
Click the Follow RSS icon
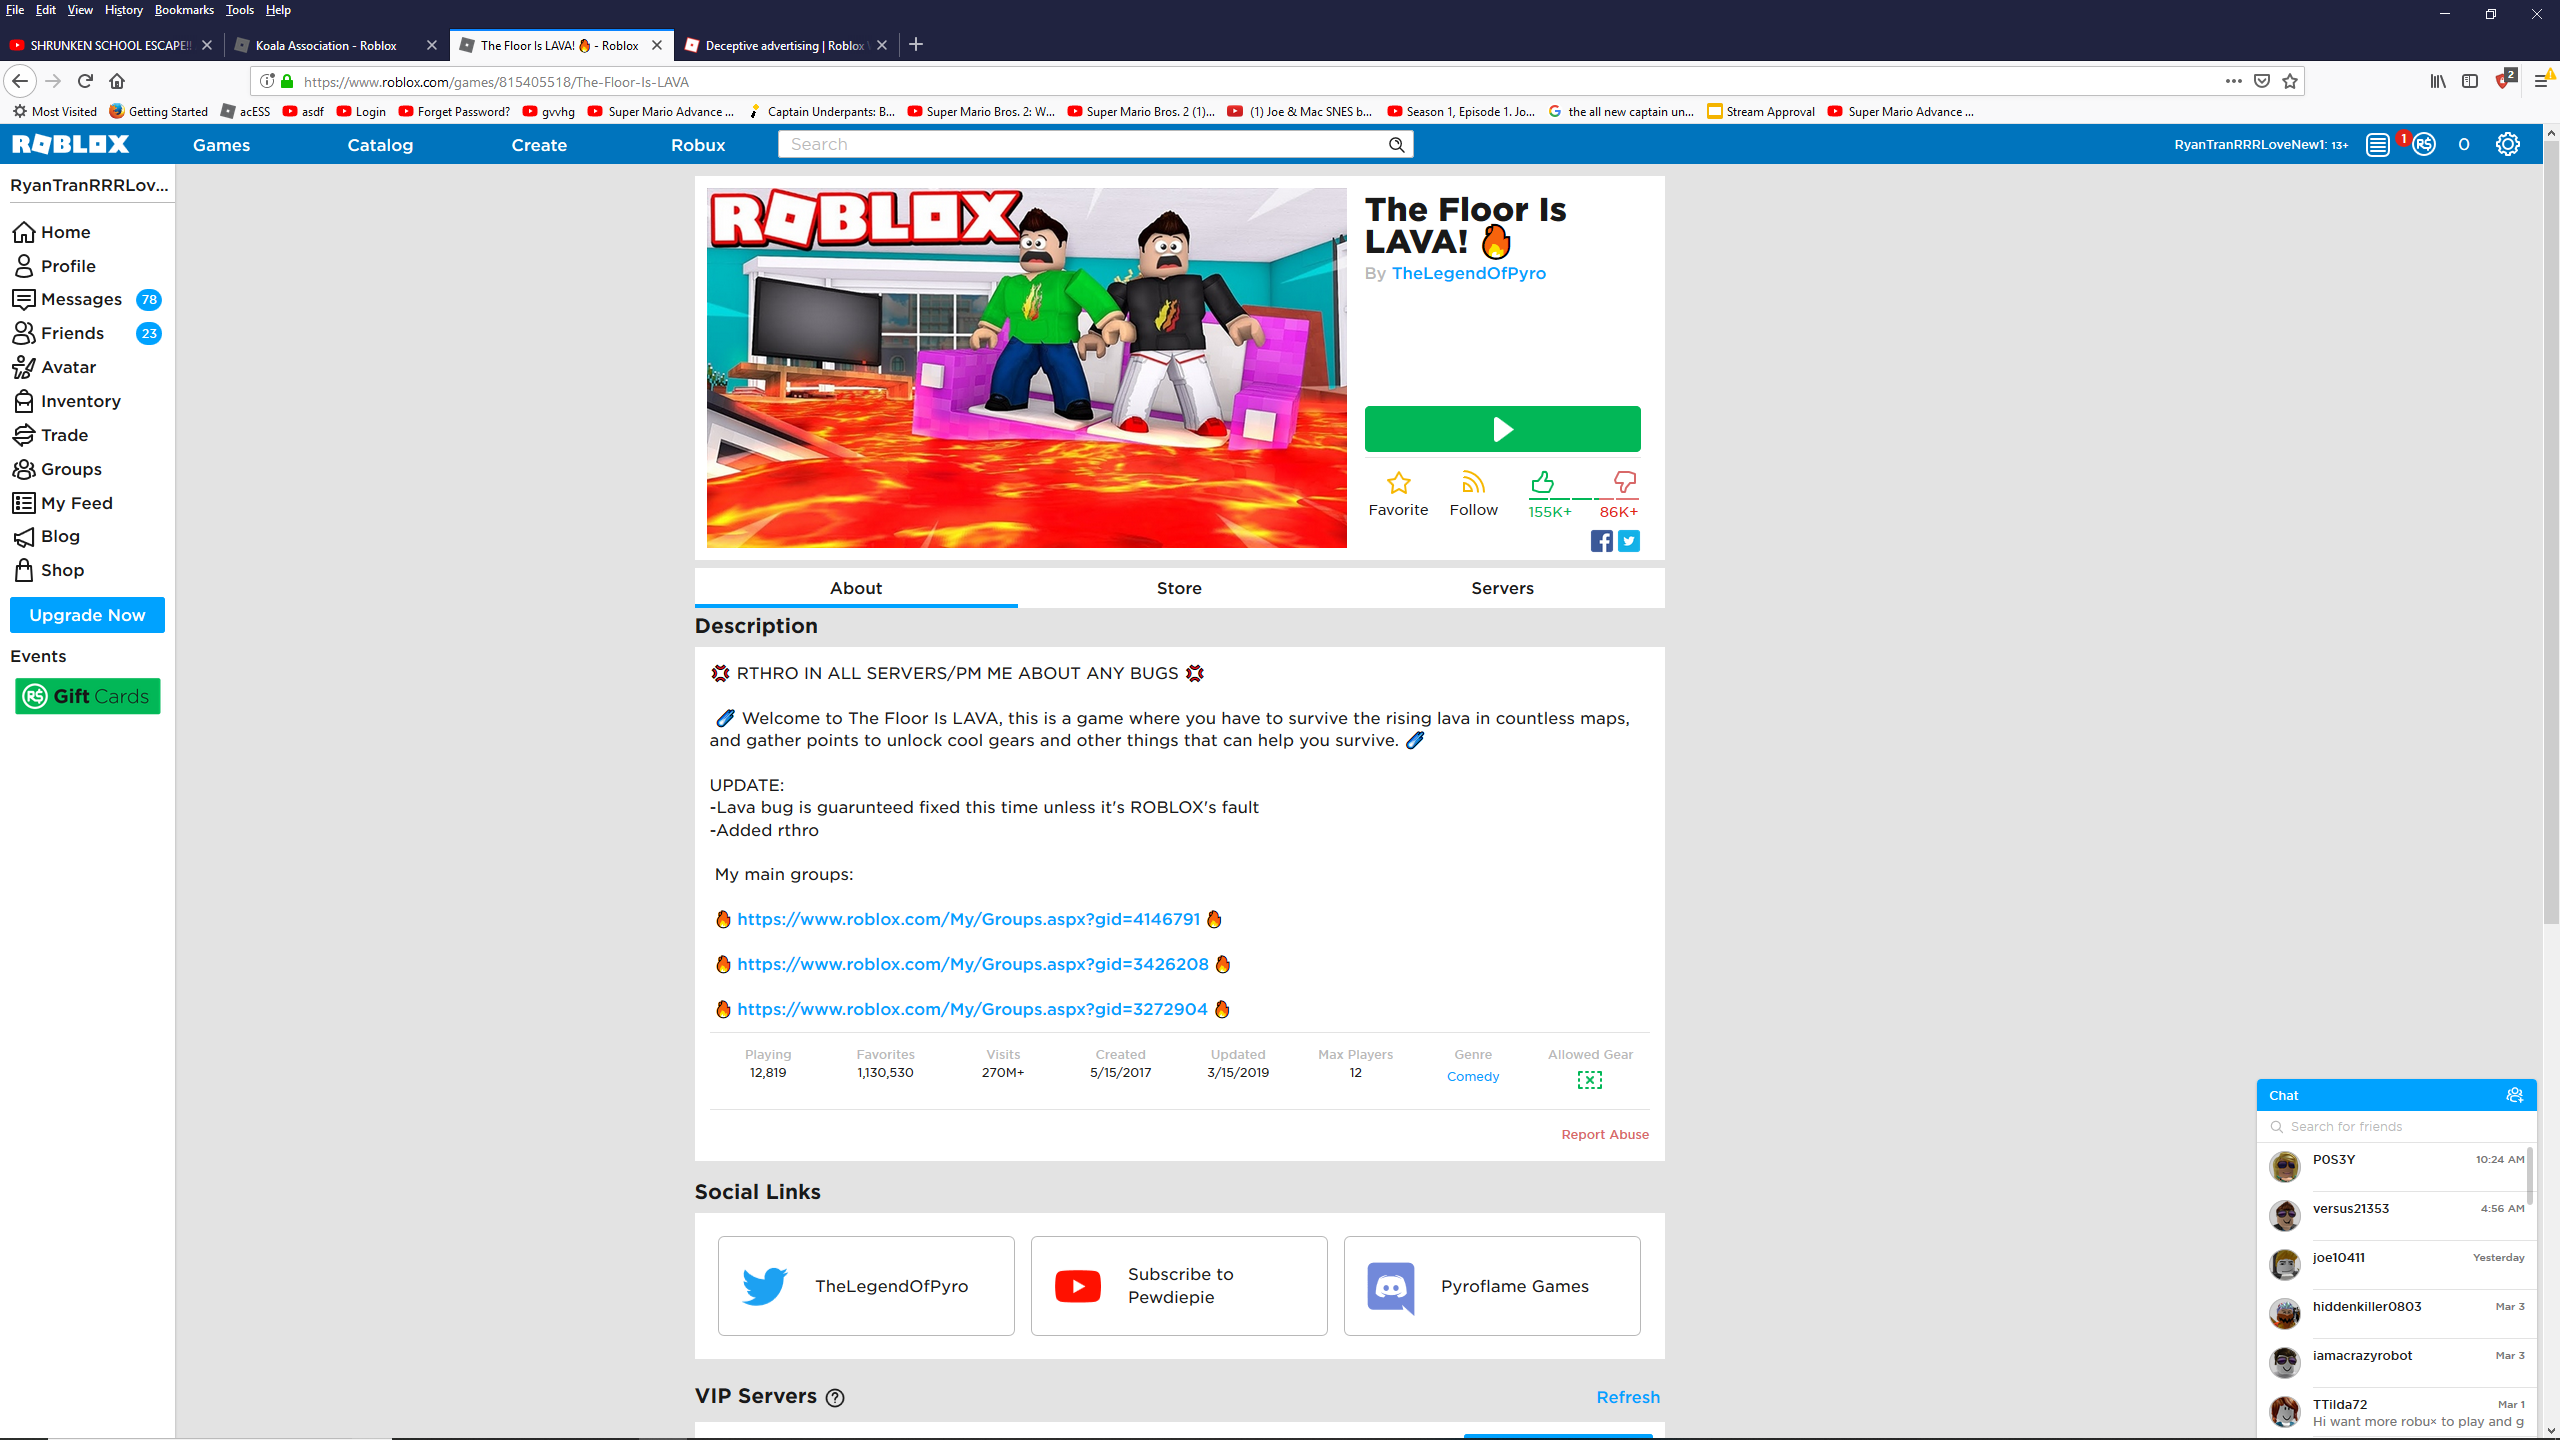1473,484
